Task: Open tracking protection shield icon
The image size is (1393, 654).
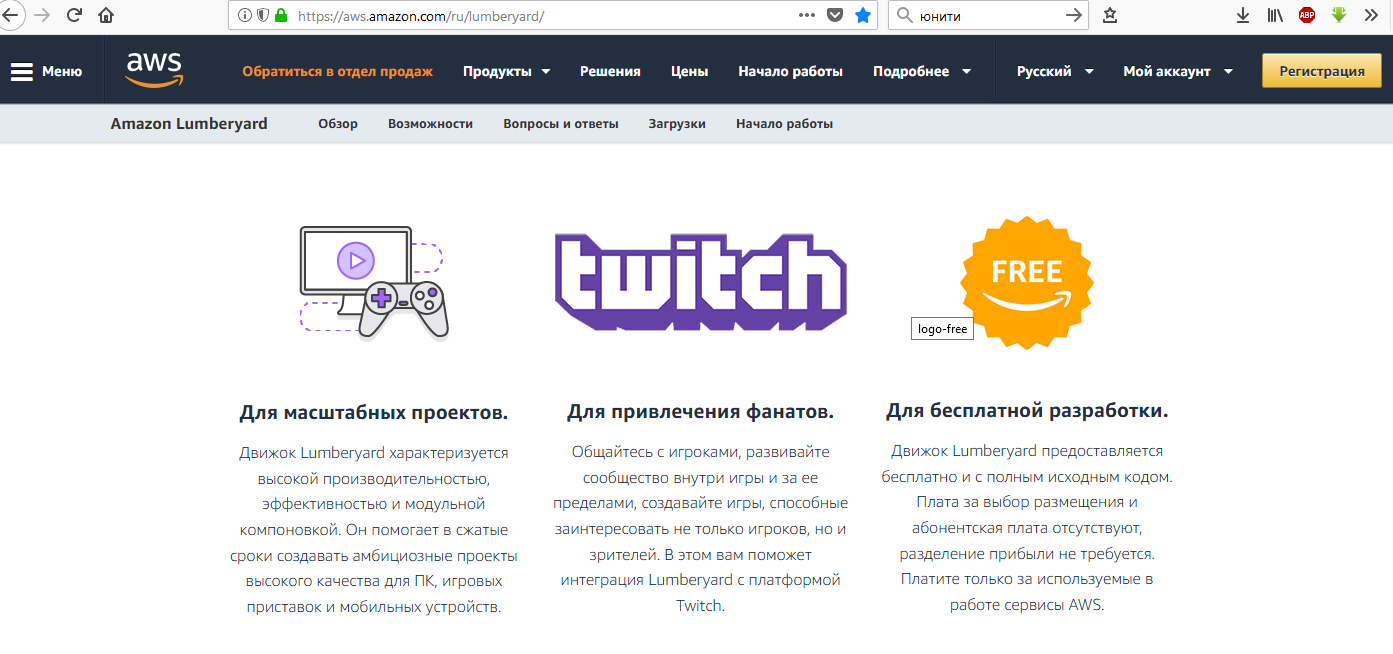Action: 263,16
